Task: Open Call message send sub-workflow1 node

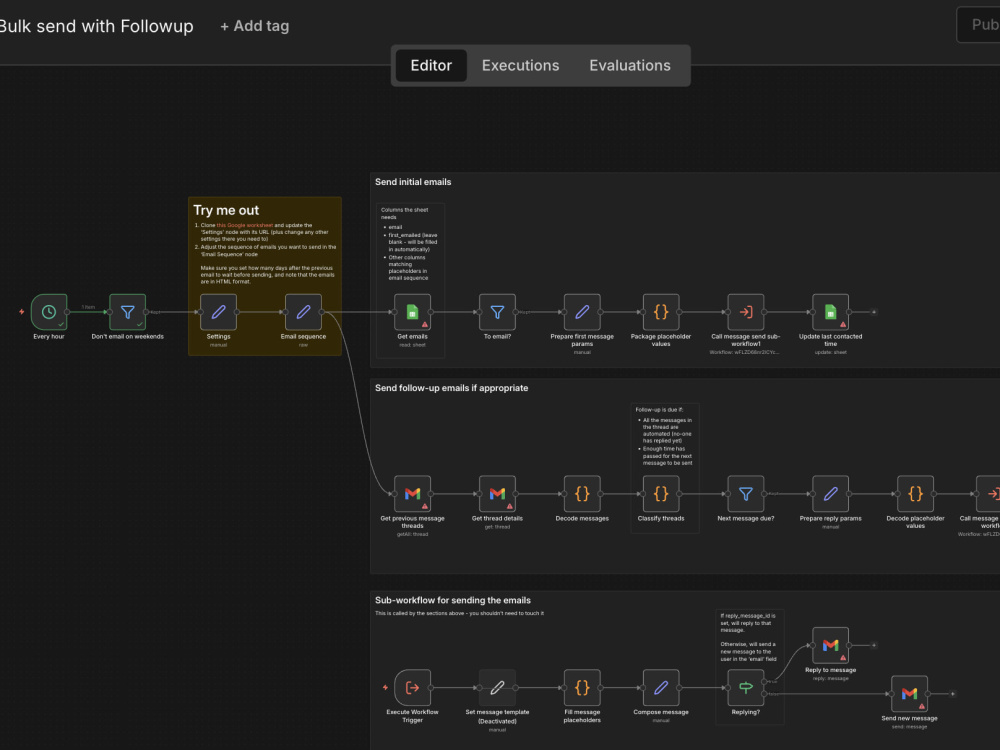Action: click(746, 312)
